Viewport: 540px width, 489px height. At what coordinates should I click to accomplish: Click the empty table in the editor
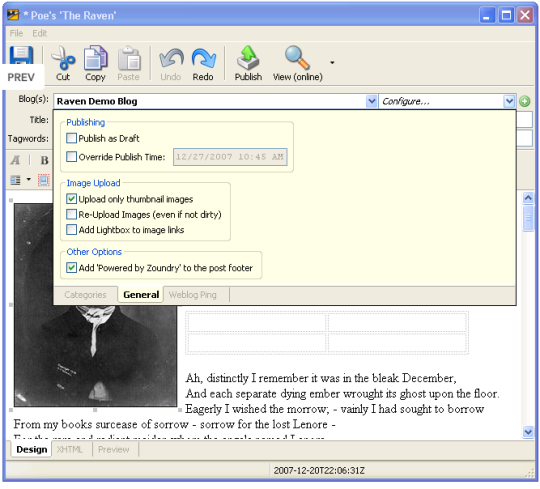point(326,333)
